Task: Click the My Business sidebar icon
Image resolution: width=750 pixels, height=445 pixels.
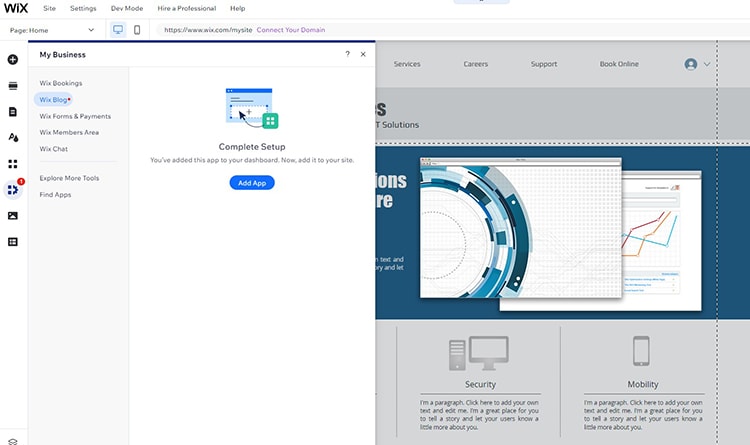Action: pos(13,190)
